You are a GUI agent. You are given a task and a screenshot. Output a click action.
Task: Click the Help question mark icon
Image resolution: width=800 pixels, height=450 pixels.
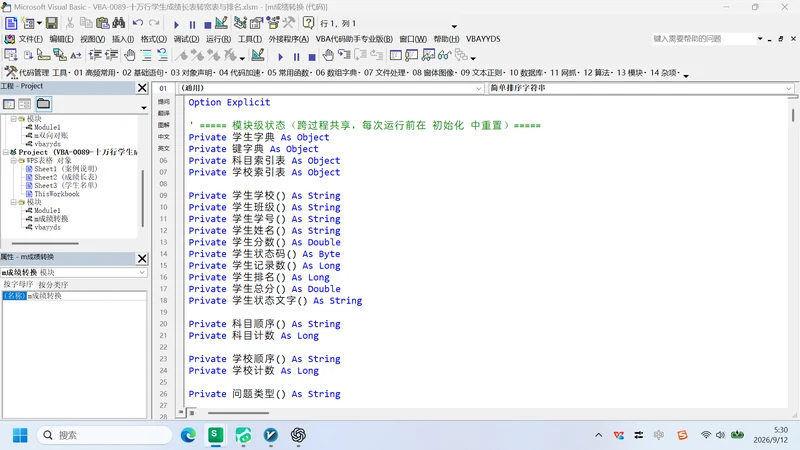pyautogui.click(x=308, y=23)
